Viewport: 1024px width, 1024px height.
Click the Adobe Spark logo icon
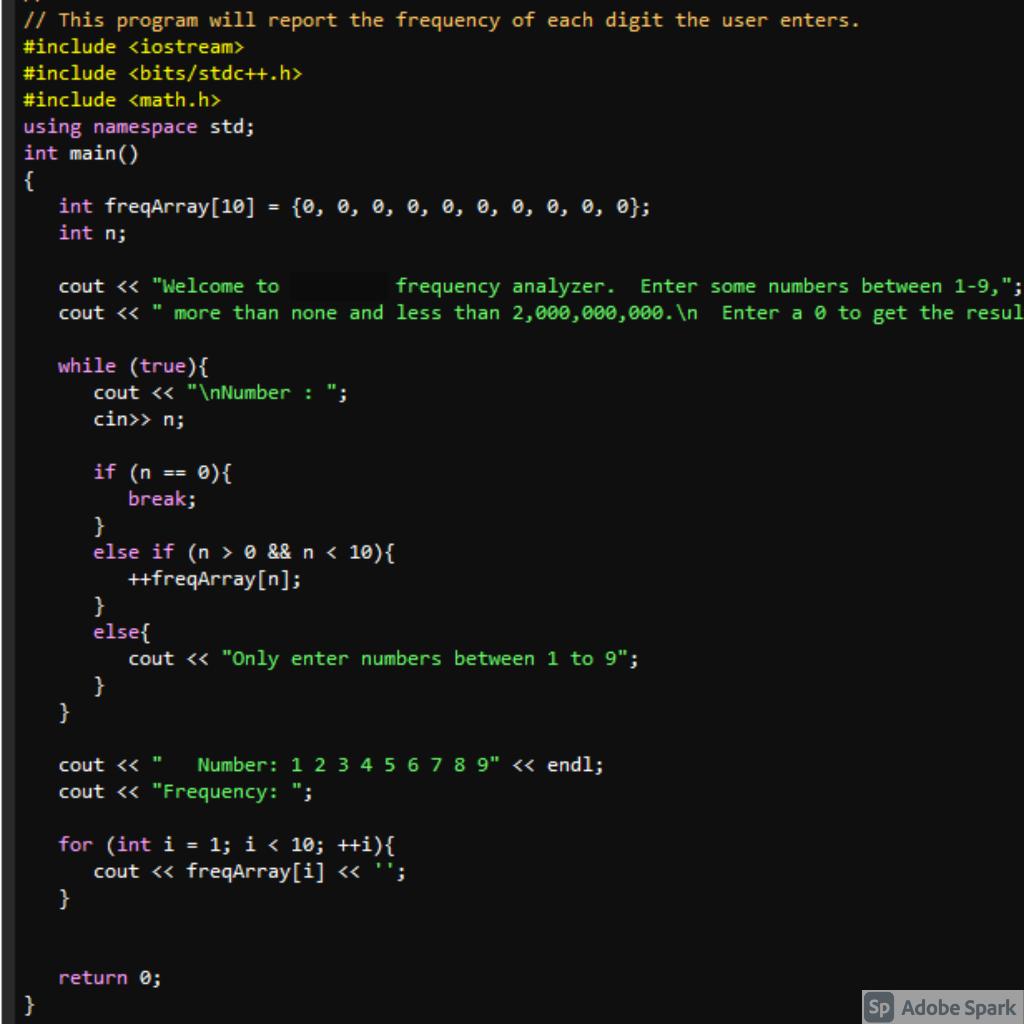point(879,1008)
